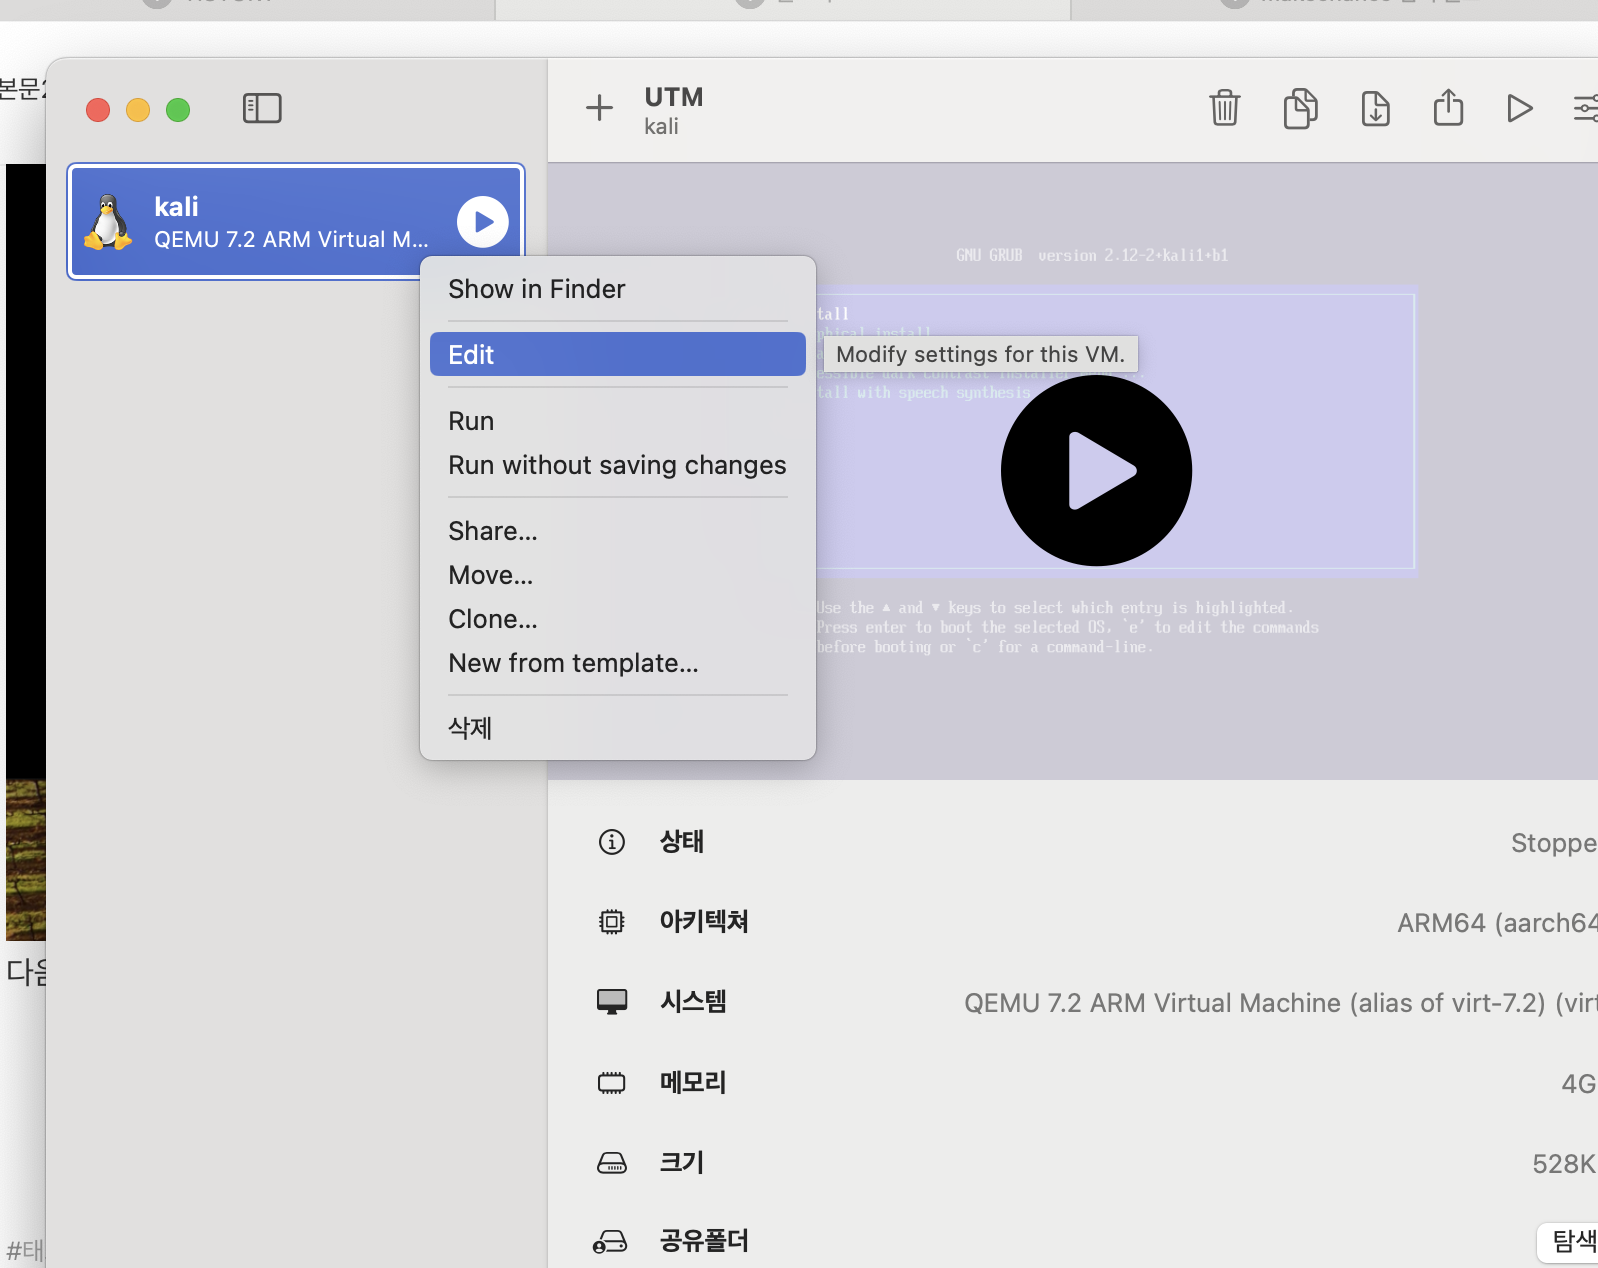Start kali with sidebar play button
This screenshot has height=1268, width=1598.
coord(483,222)
